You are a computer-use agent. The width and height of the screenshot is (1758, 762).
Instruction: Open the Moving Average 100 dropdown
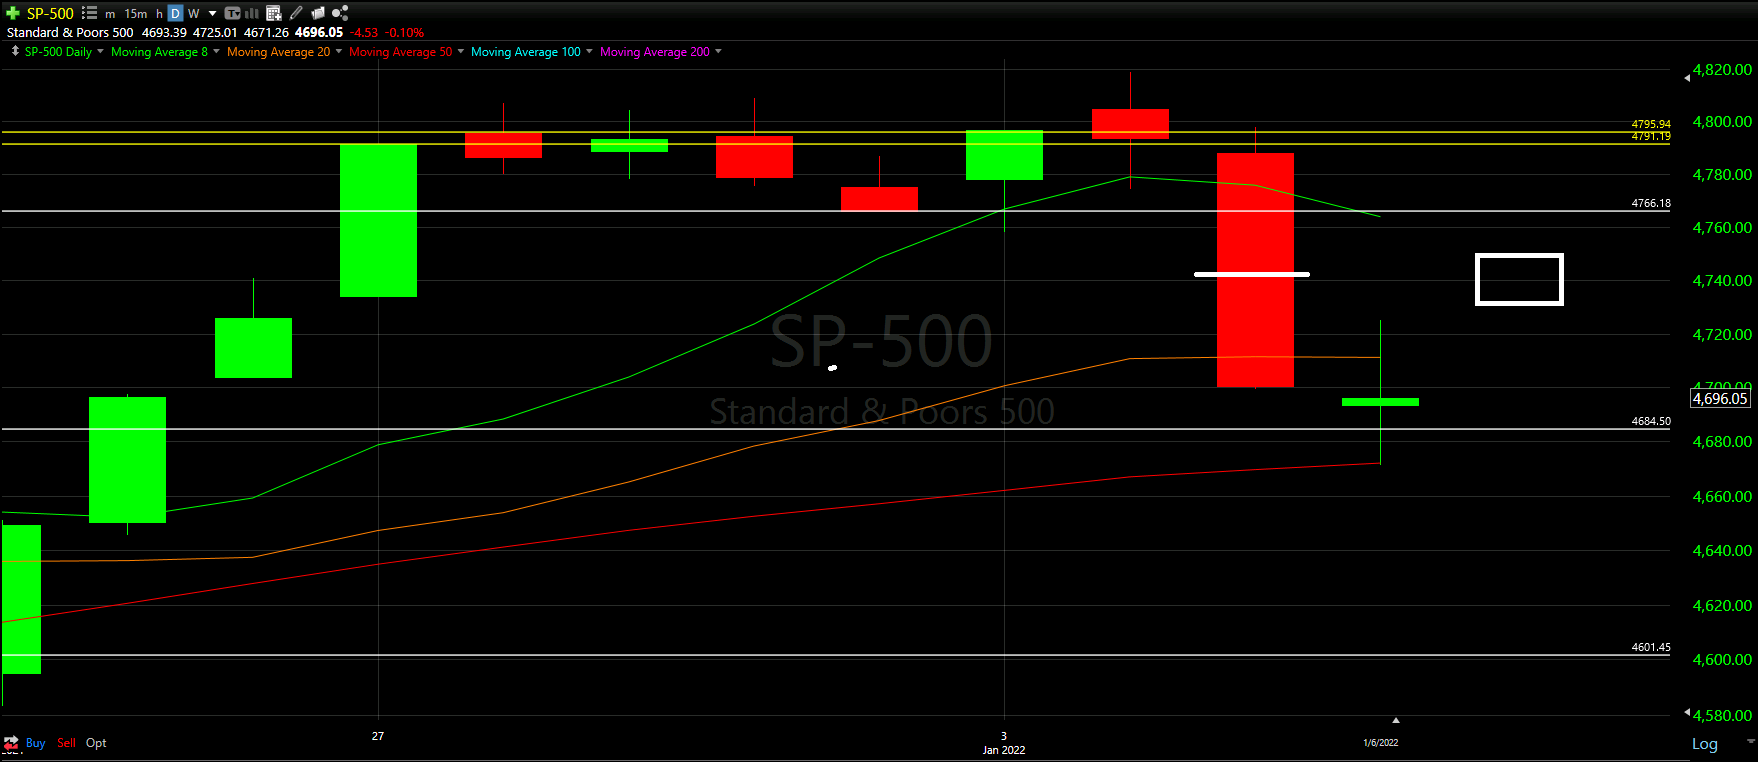(x=589, y=51)
